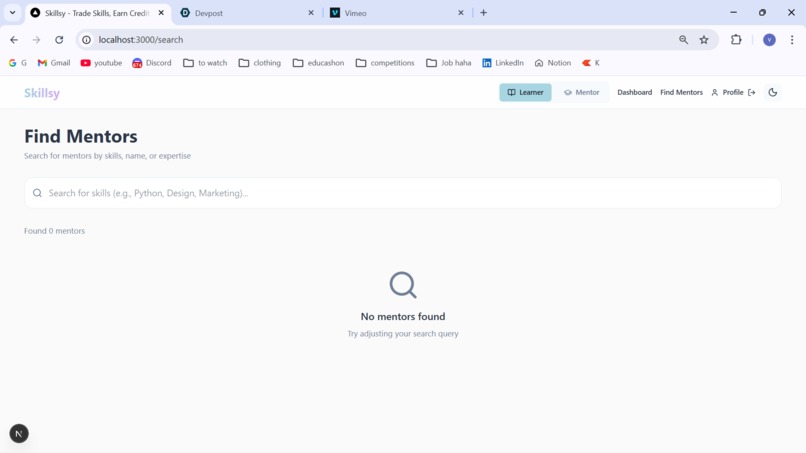This screenshot has height=453, width=806.
Task: Click the Next.js dev tools badge
Action: tap(19, 433)
